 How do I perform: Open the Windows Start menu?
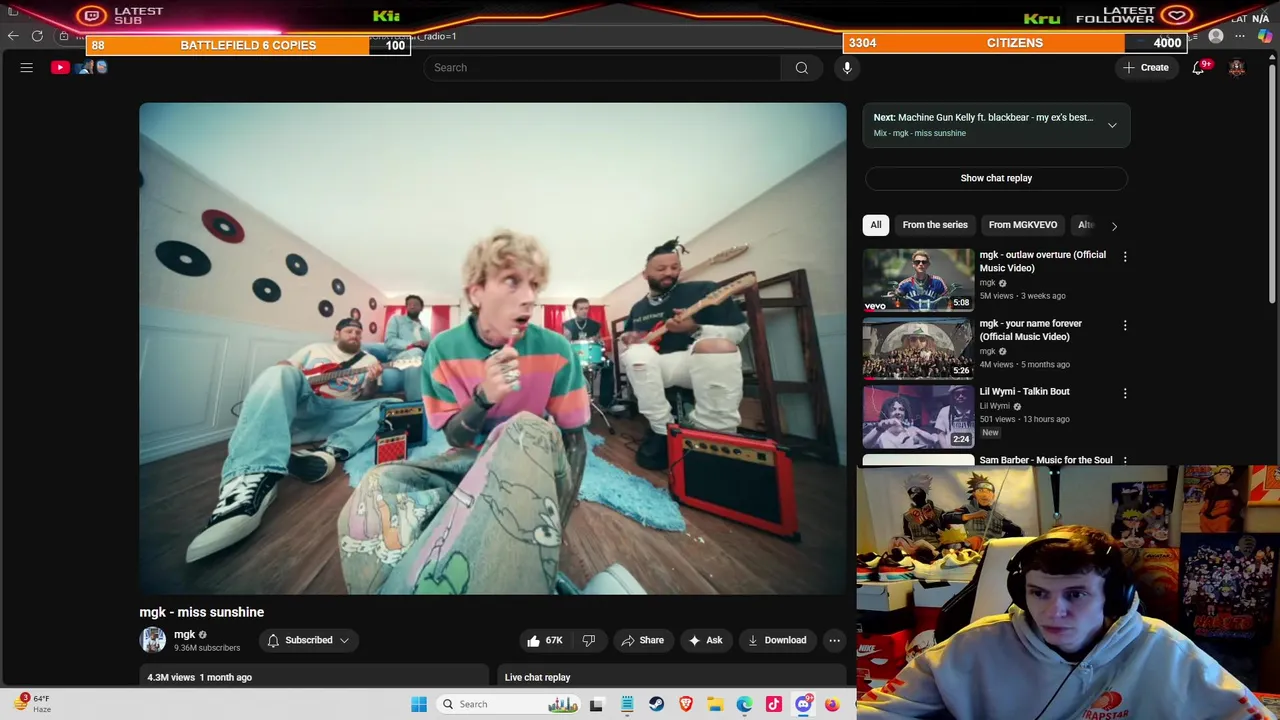pyautogui.click(x=419, y=704)
